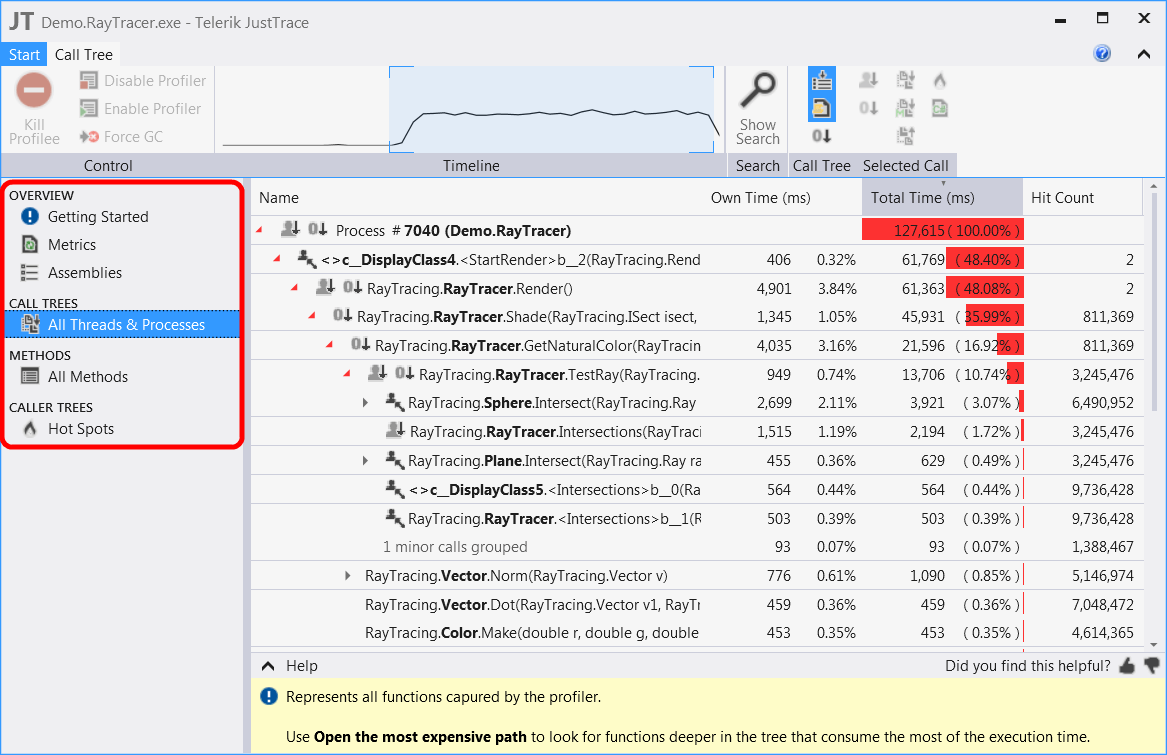The image size is (1167, 755).
Task: Toggle the black 0↓ icon in the Call Tree group
Action: 822,136
